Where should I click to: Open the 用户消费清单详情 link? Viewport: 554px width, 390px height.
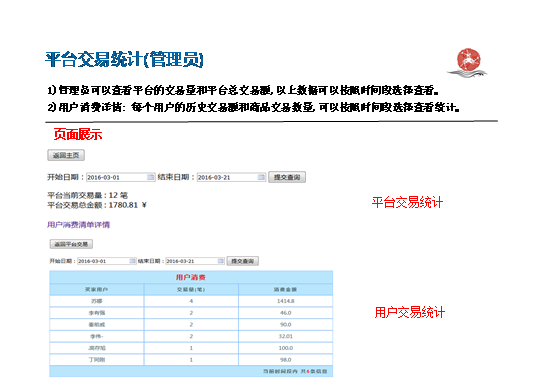(78, 225)
